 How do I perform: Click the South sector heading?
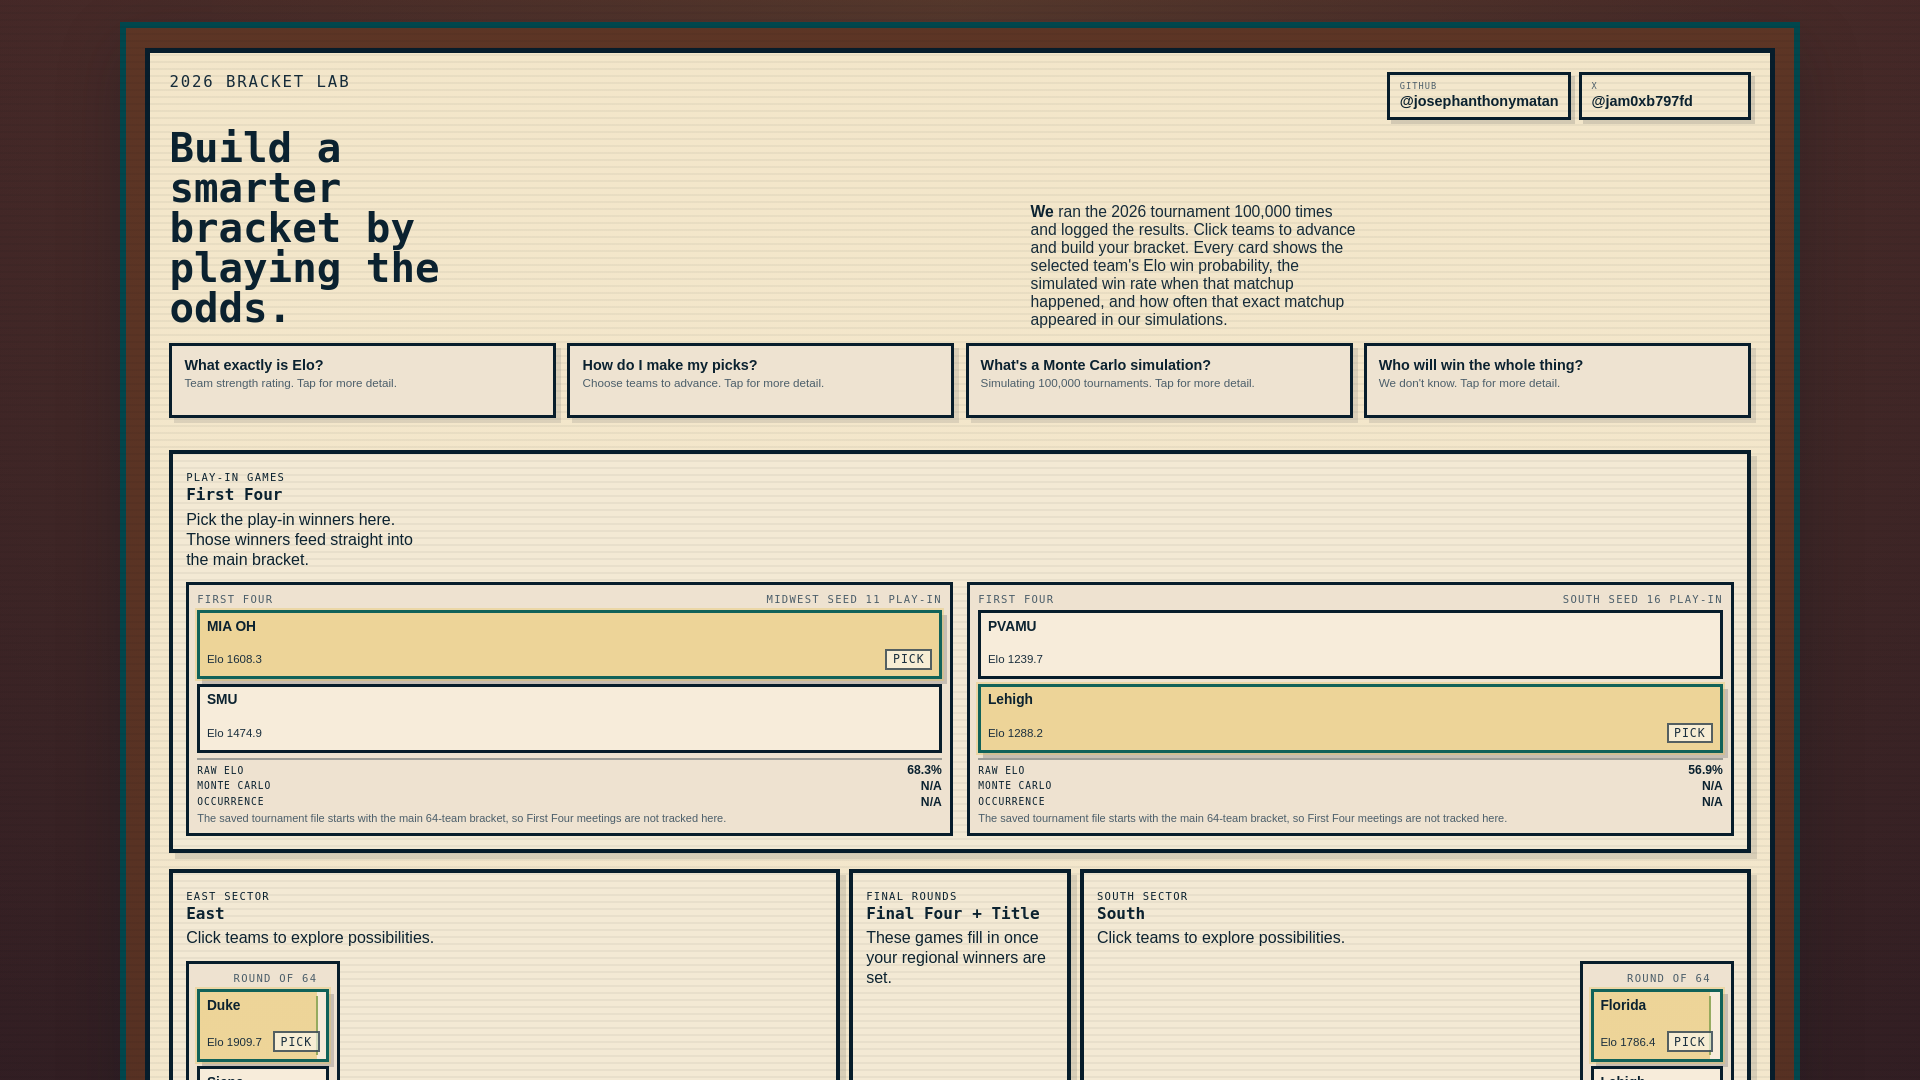coord(1120,914)
